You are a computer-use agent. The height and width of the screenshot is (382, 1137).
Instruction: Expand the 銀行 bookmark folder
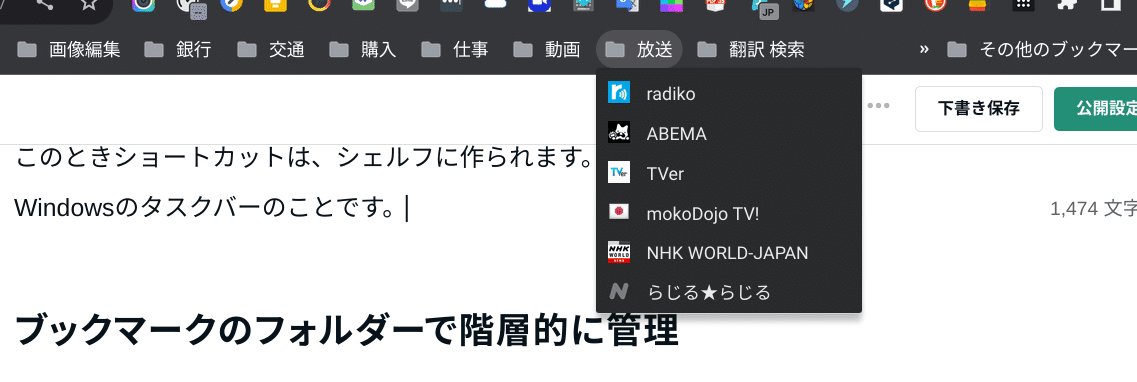pos(178,49)
